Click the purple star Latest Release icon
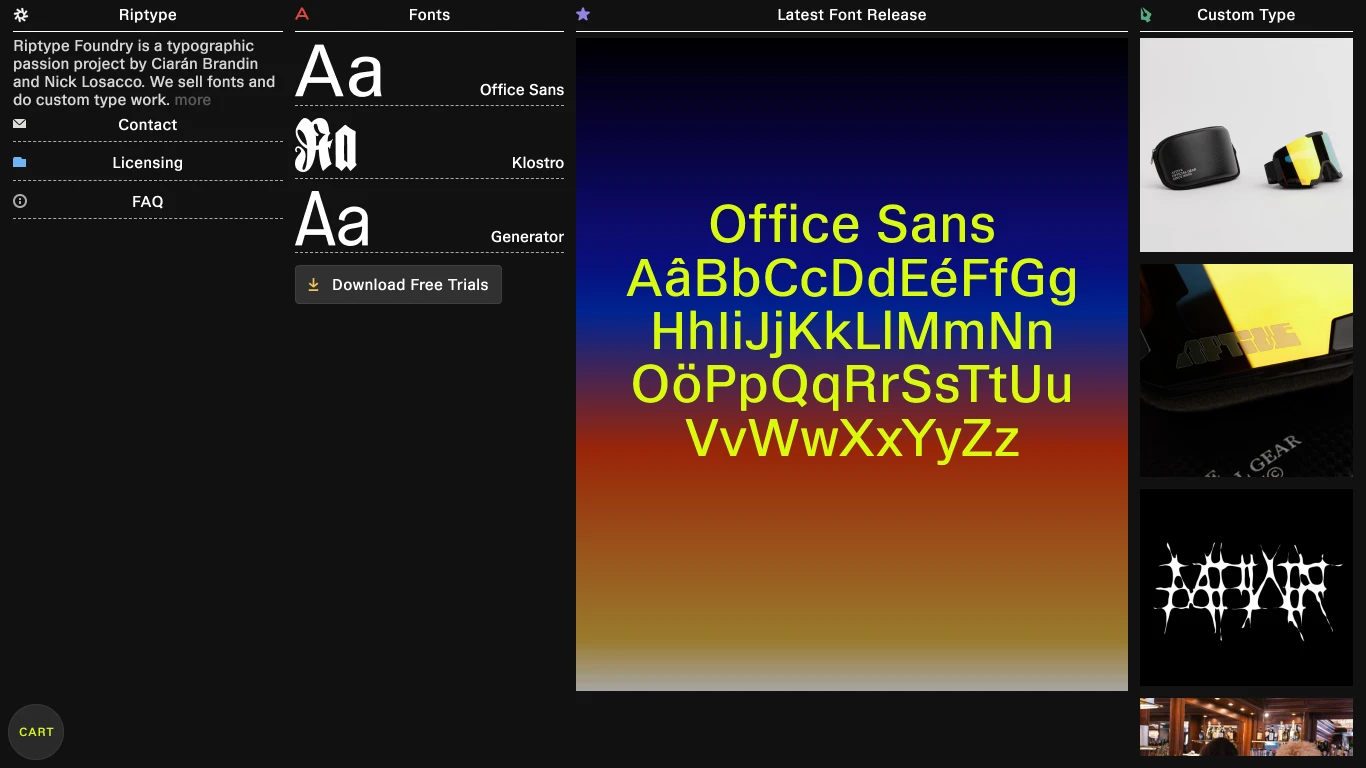The image size is (1366, 768). pos(583,14)
